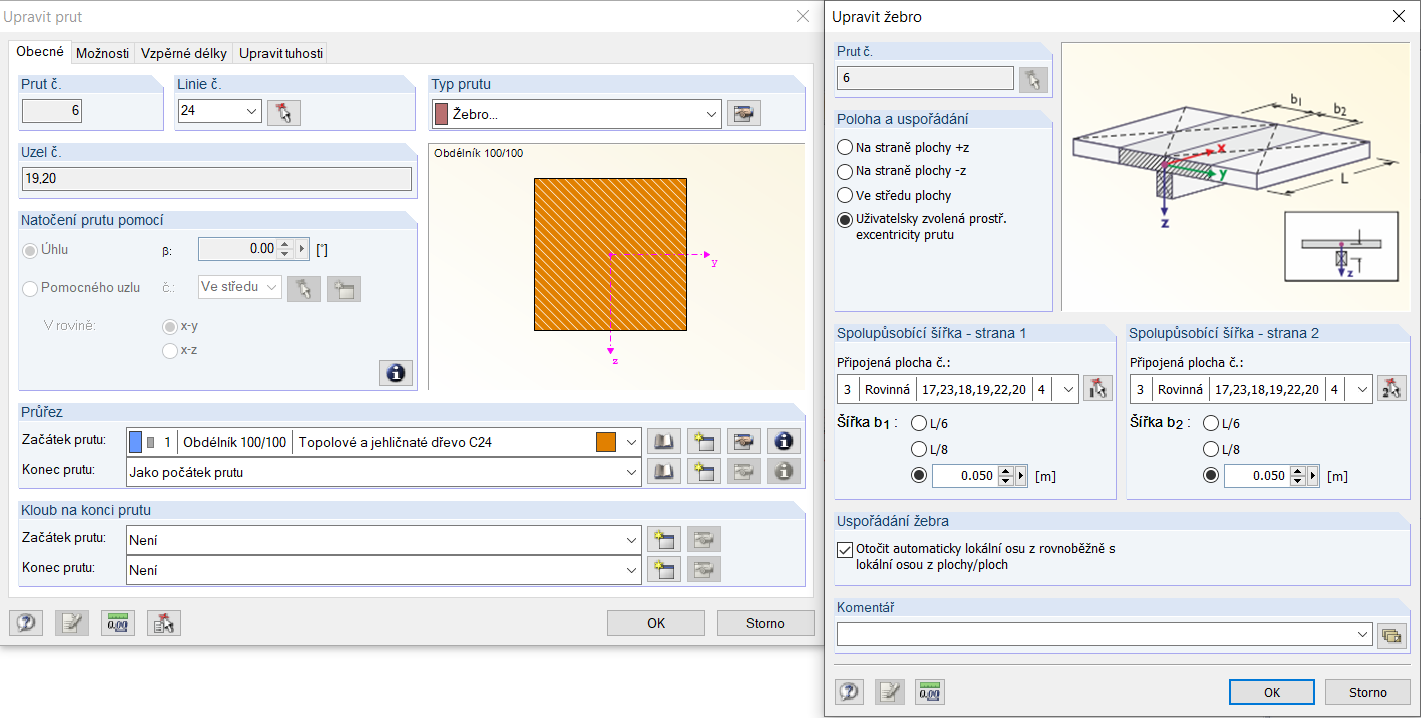Screen dimensions: 1421x718
Task: Switch to Možnosti tab
Action: pyautogui.click(x=103, y=54)
